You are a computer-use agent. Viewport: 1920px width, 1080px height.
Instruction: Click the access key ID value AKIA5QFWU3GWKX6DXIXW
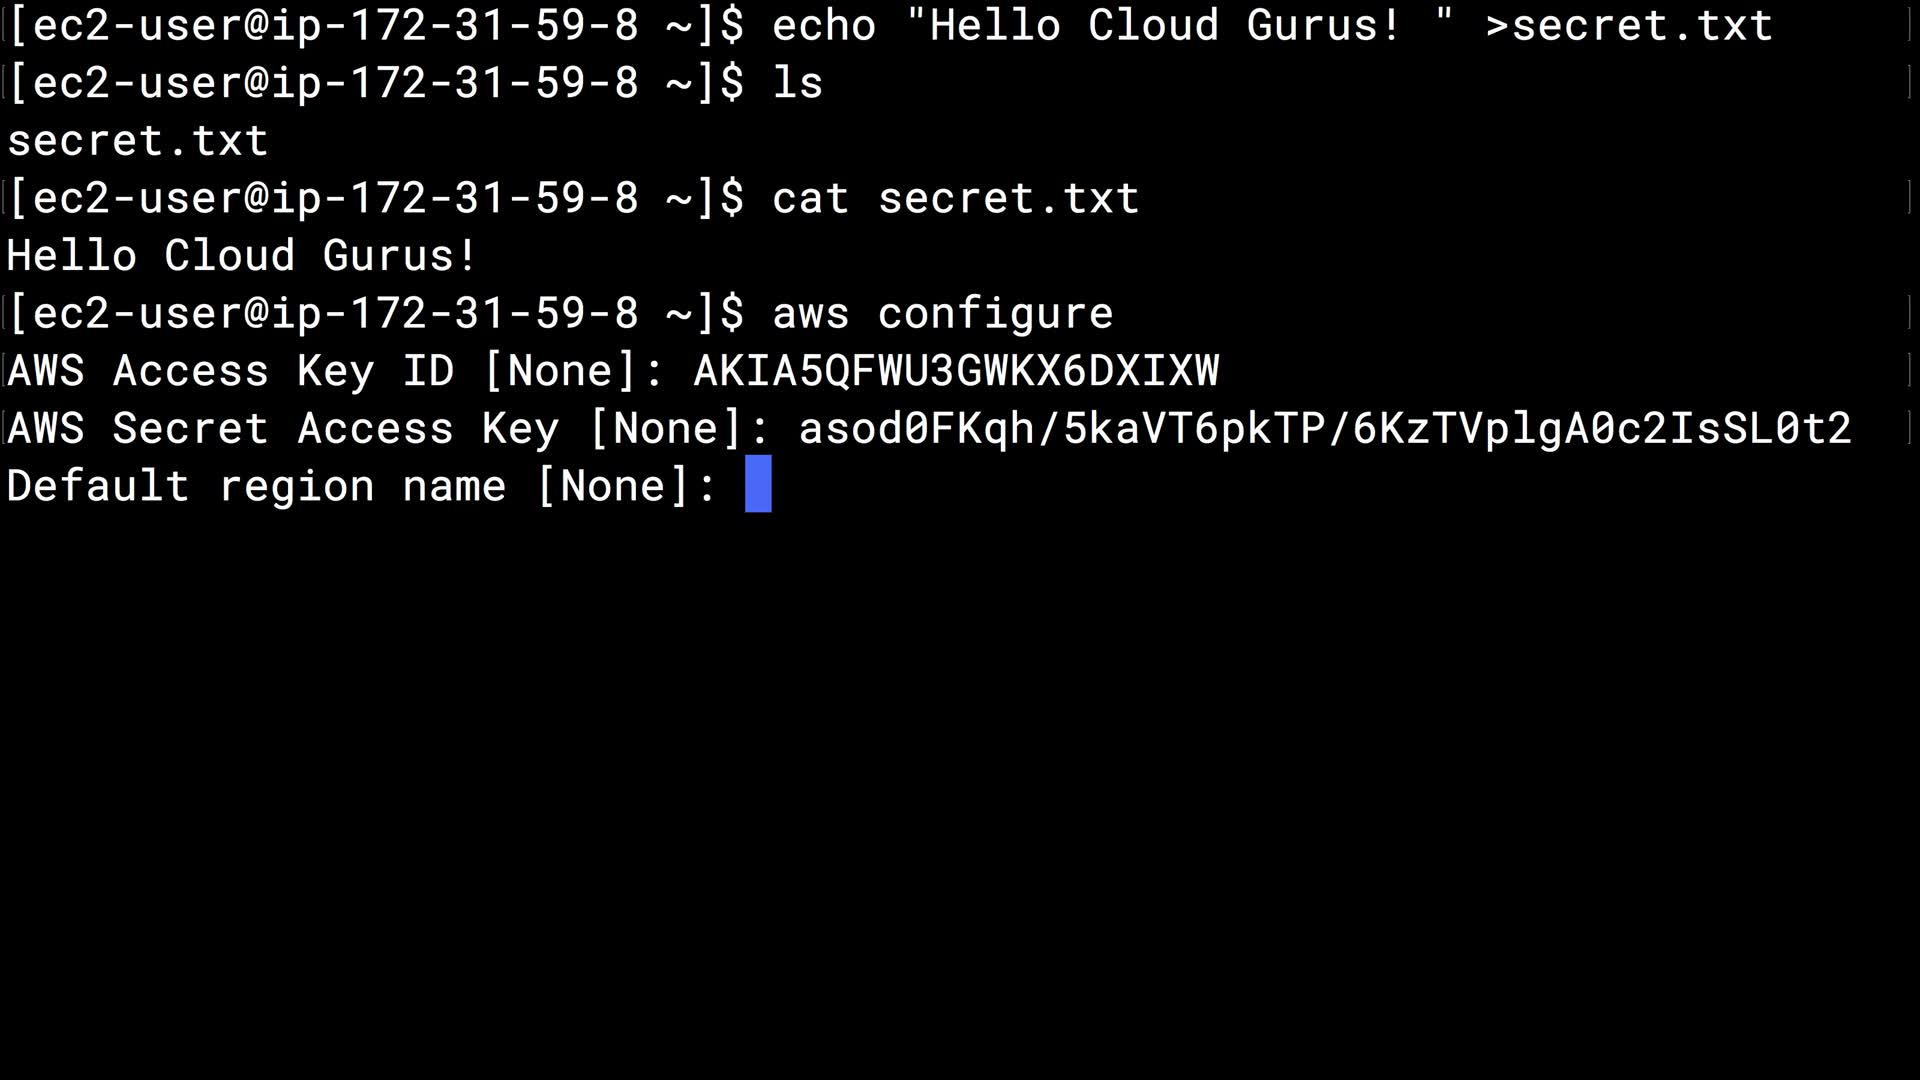tap(956, 371)
